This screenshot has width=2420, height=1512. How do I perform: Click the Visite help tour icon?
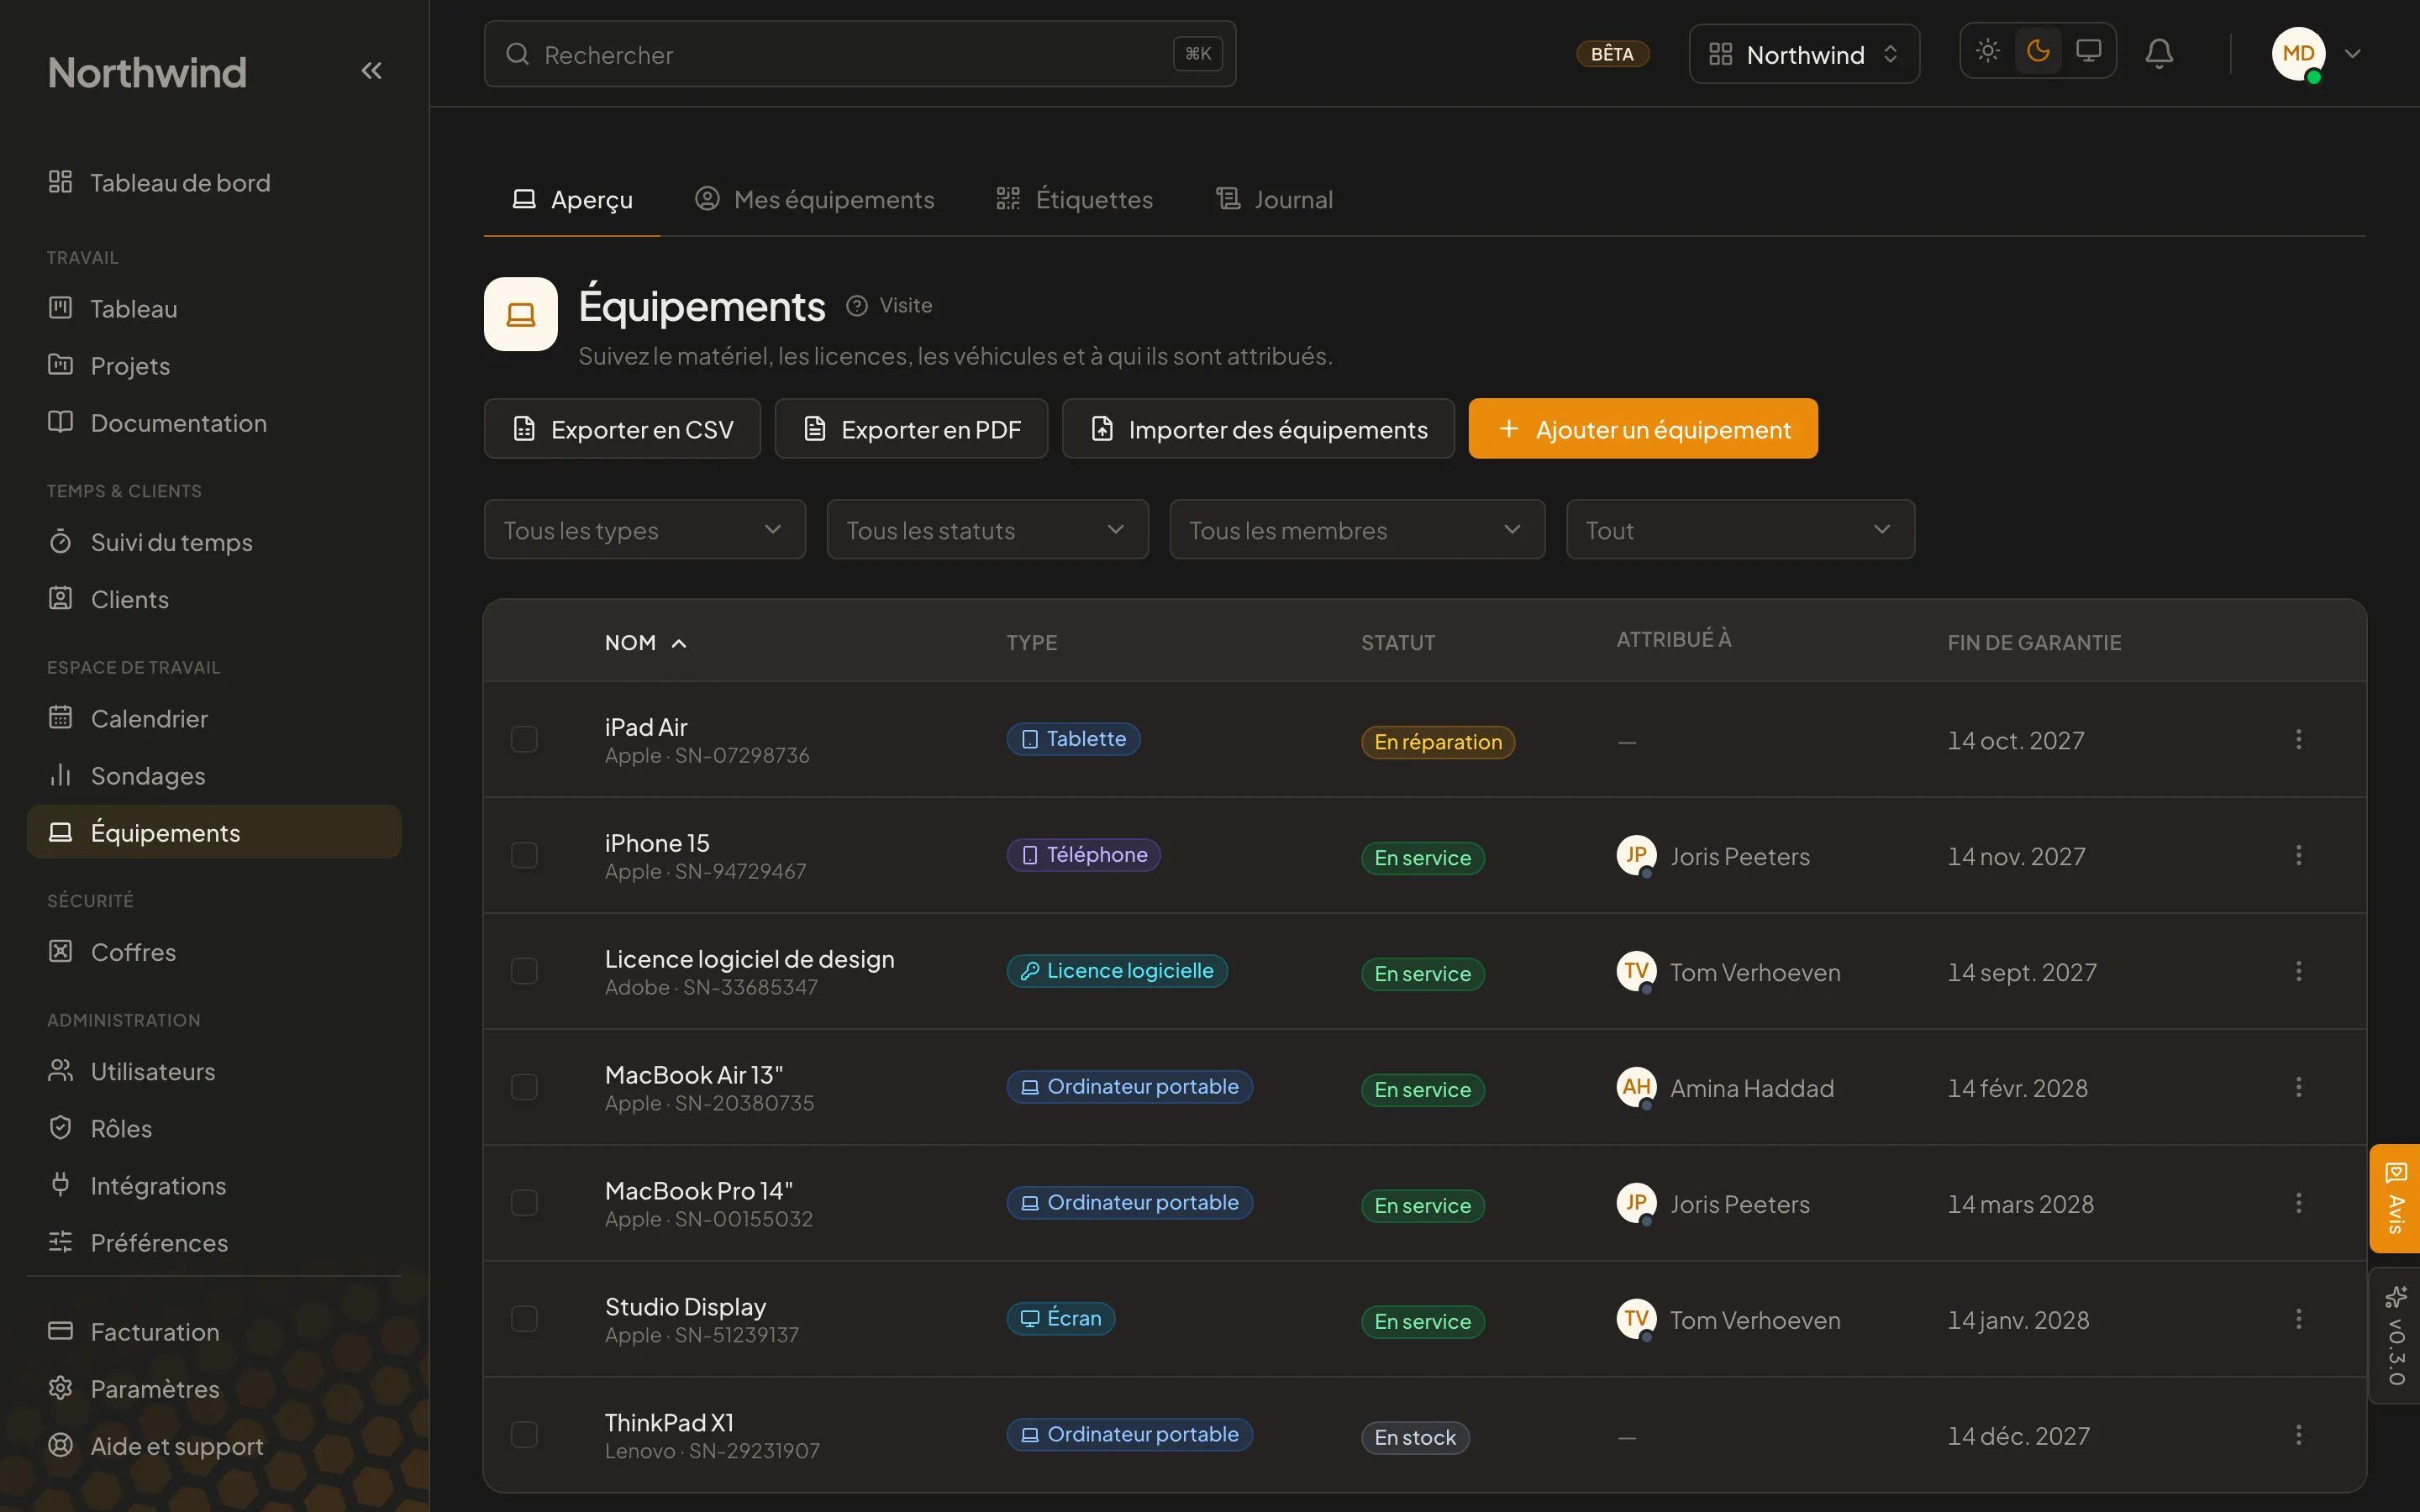pyautogui.click(x=889, y=306)
